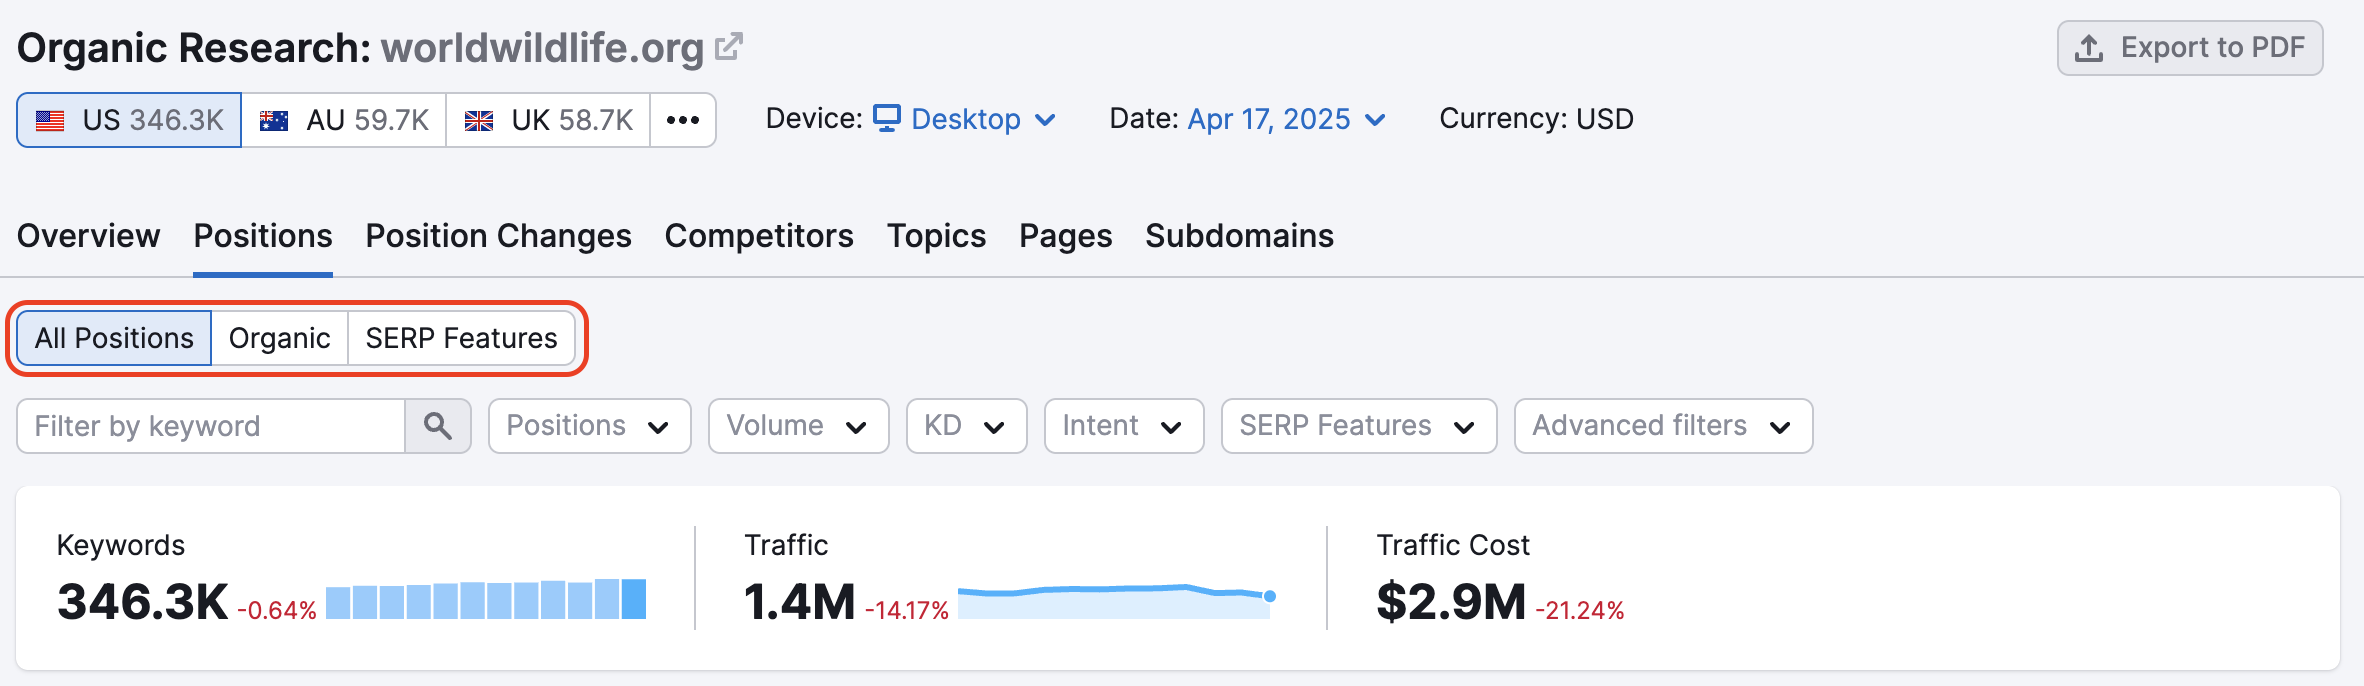
Task: Open the Device Desktop dropdown
Action: tap(965, 119)
